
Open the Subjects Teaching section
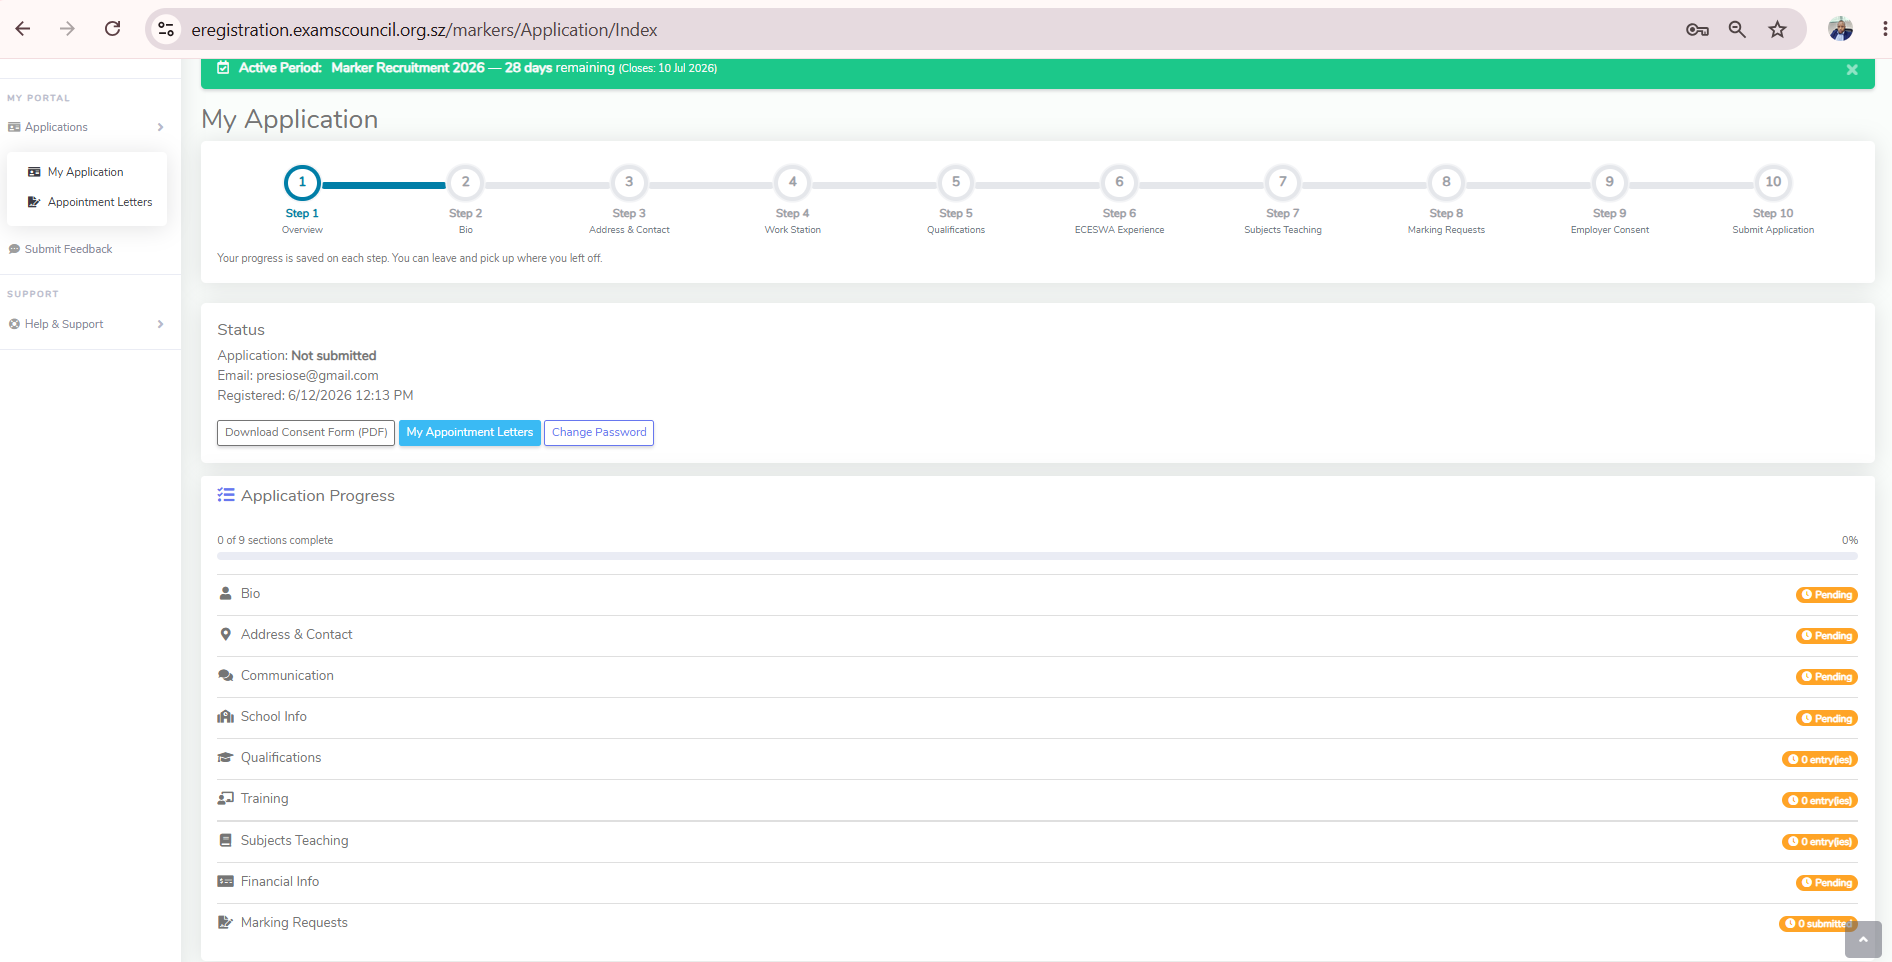1037,841
